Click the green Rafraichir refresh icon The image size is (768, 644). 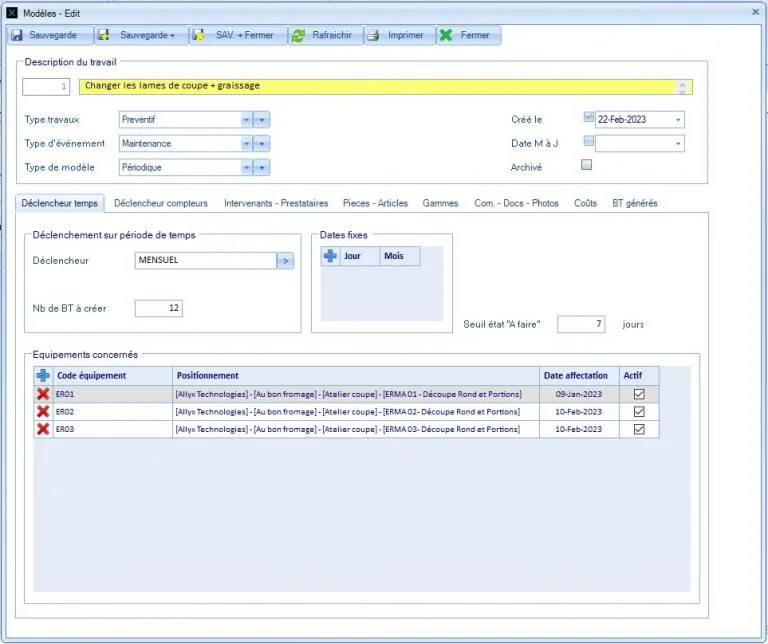pyautogui.click(x=298, y=35)
